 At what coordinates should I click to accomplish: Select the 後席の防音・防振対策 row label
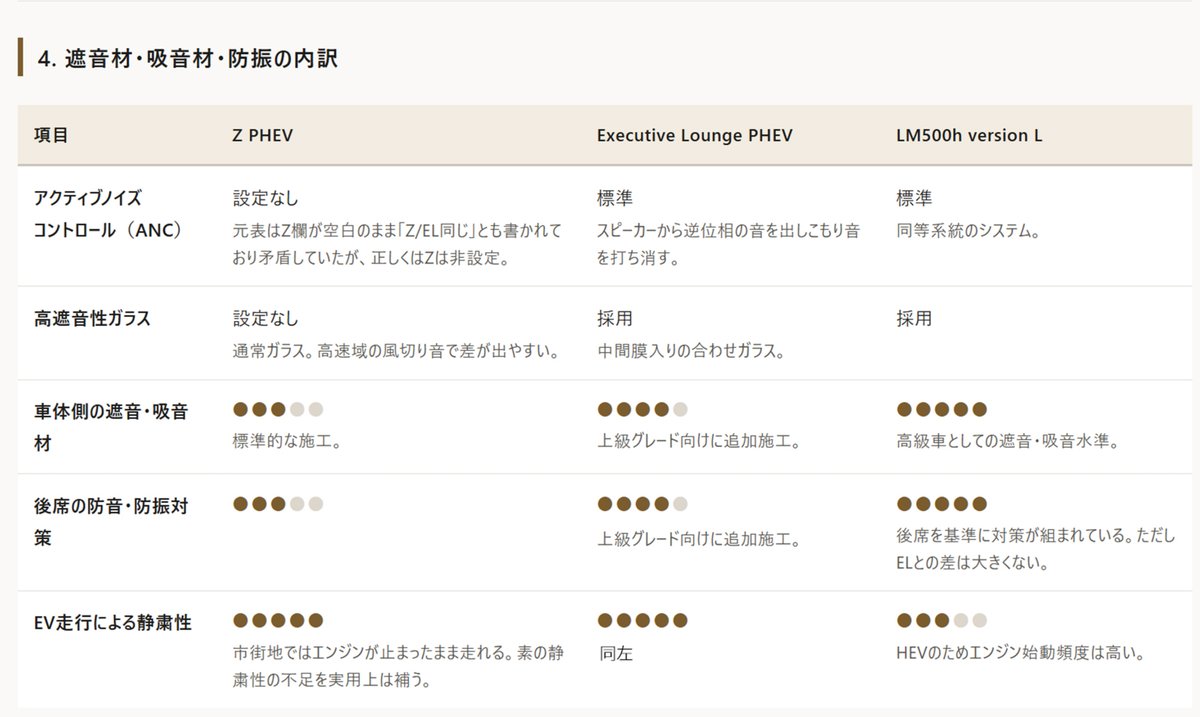pos(111,522)
